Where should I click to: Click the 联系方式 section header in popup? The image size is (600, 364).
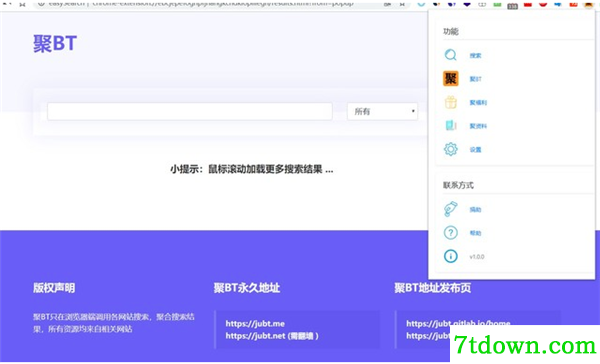pos(458,185)
